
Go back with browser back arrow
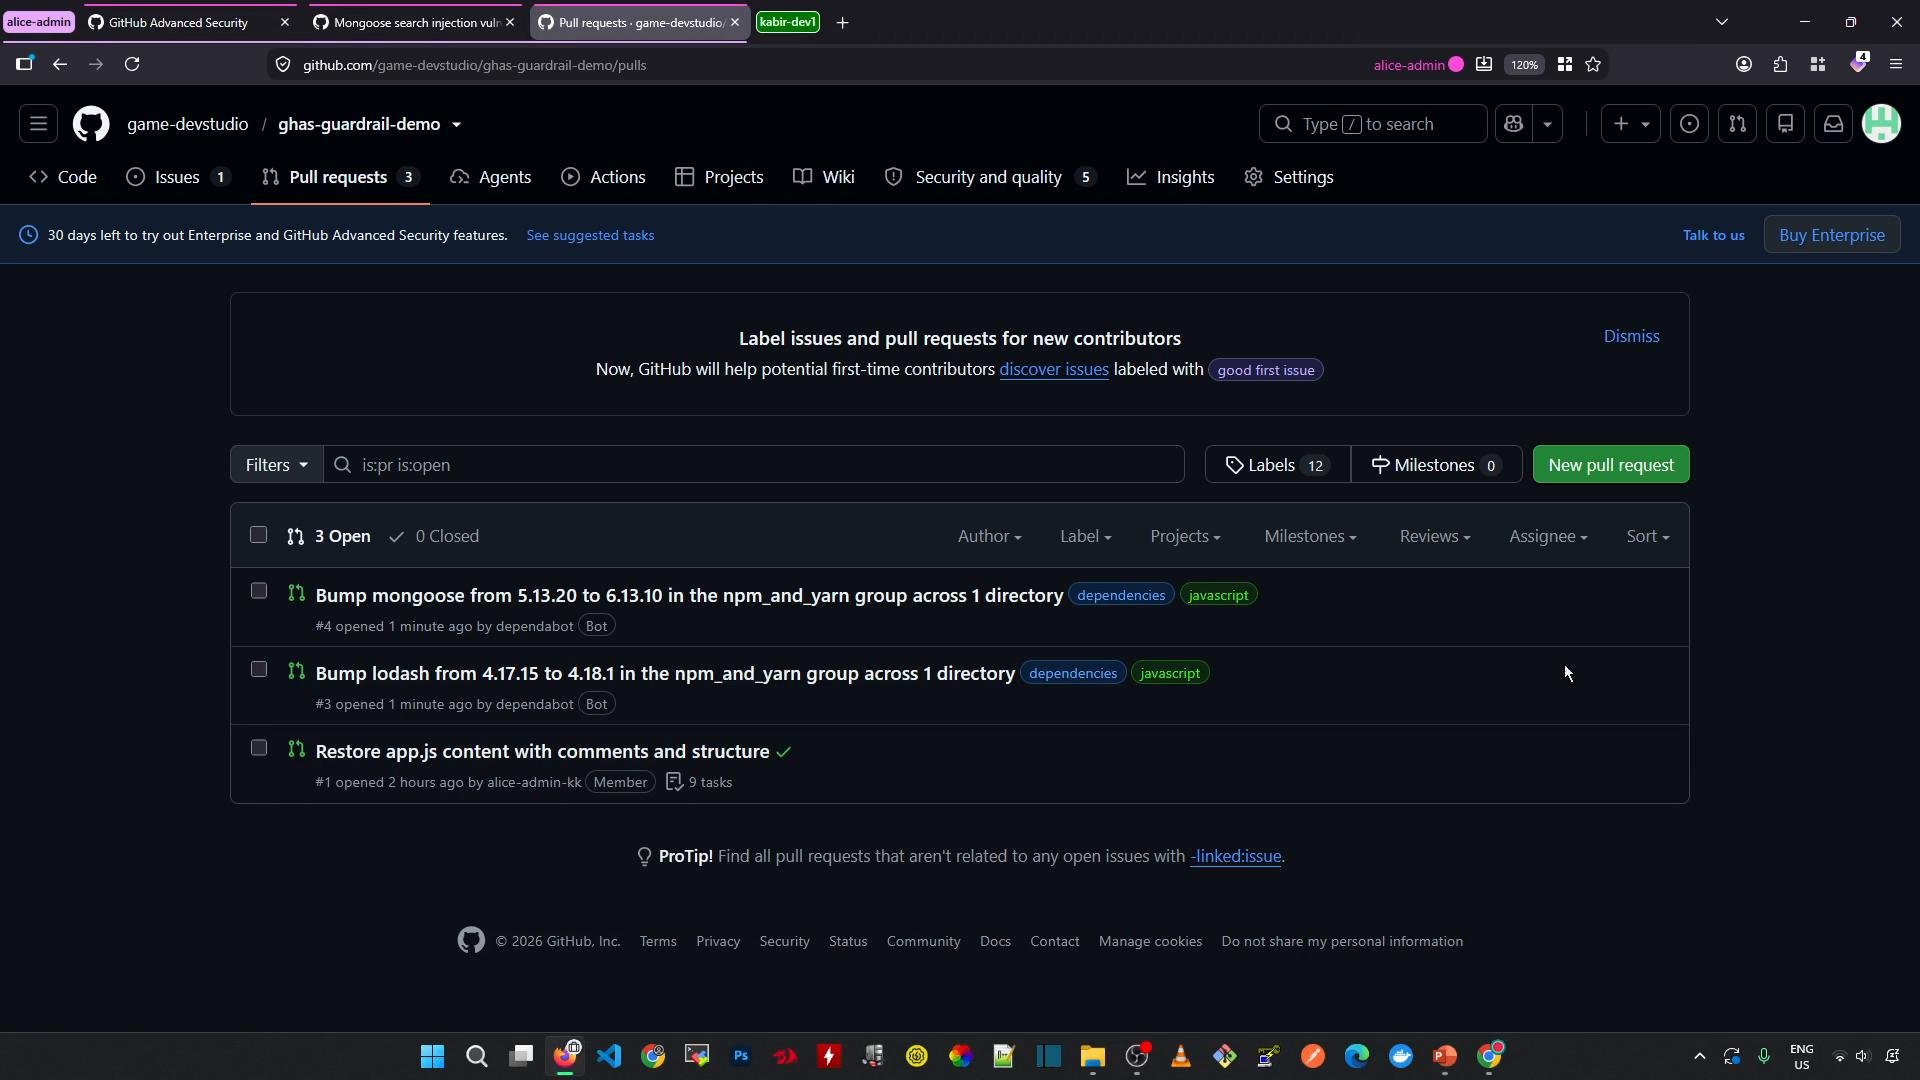pos(60,64)
